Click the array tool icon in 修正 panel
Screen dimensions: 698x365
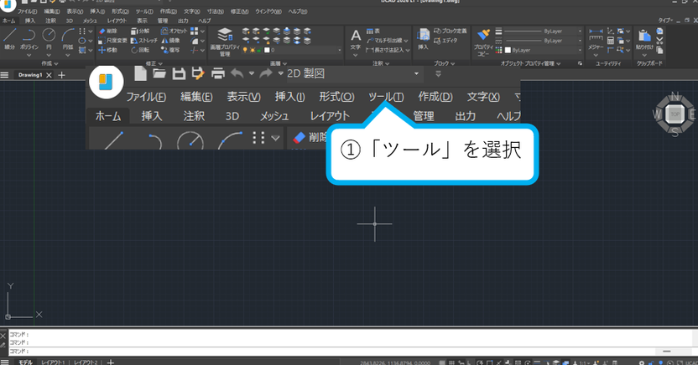(194, 31)
